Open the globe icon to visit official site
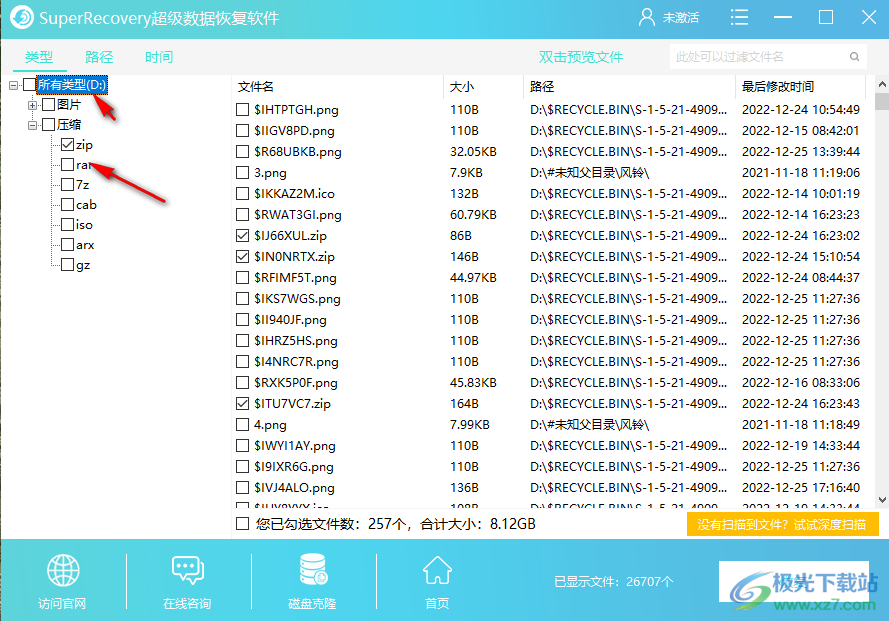The image size is (889, 621). click(63, 571)
